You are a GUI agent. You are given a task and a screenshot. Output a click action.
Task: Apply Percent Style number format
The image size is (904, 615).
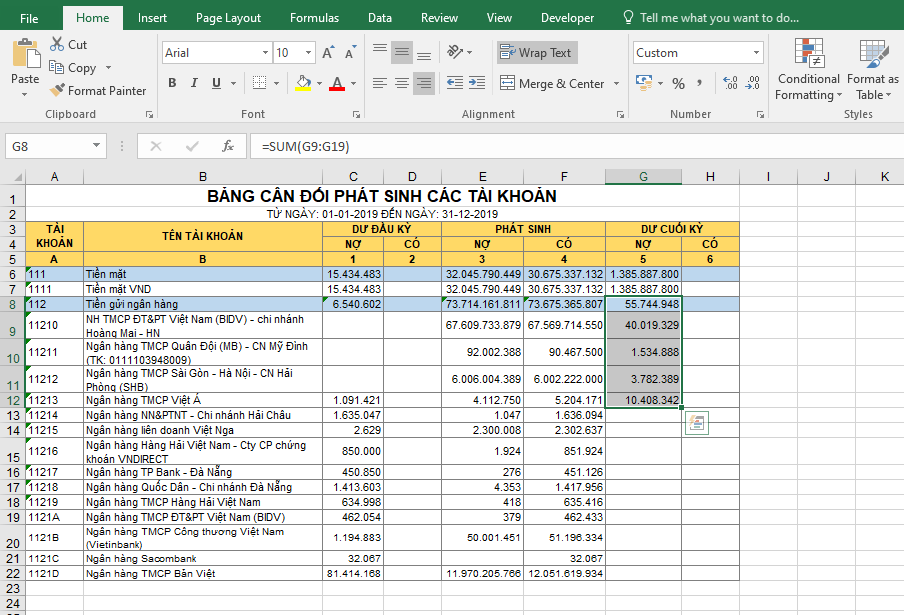click(679, 84)
